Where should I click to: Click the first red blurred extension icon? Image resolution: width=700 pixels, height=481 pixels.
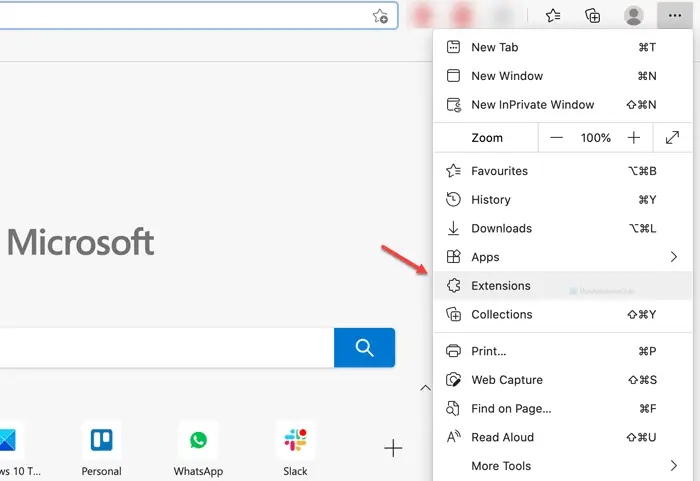pyautogui.click(x=422, y=16)
